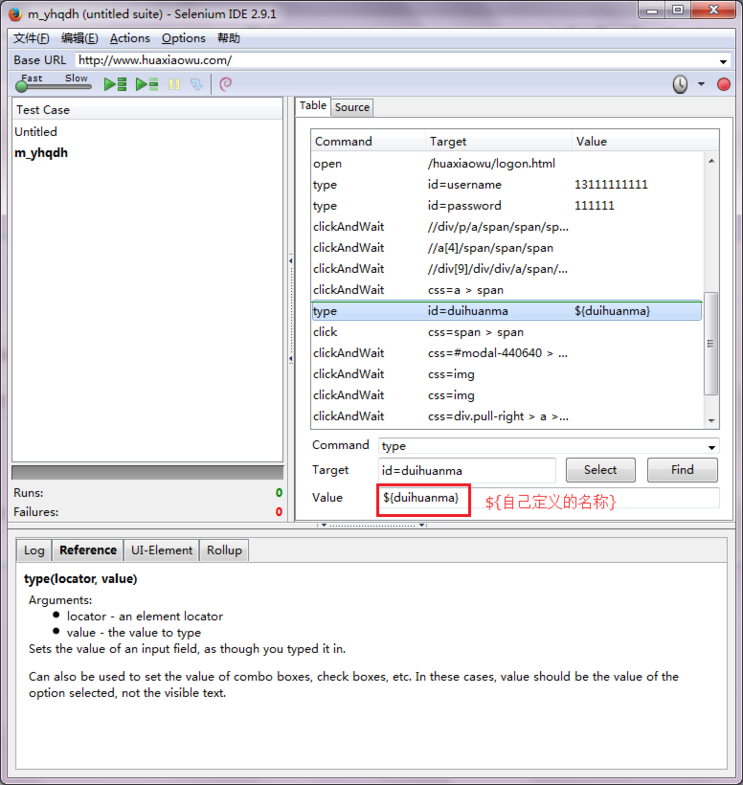Click the command table scrollbar thumb

click(x=711, y=343)
